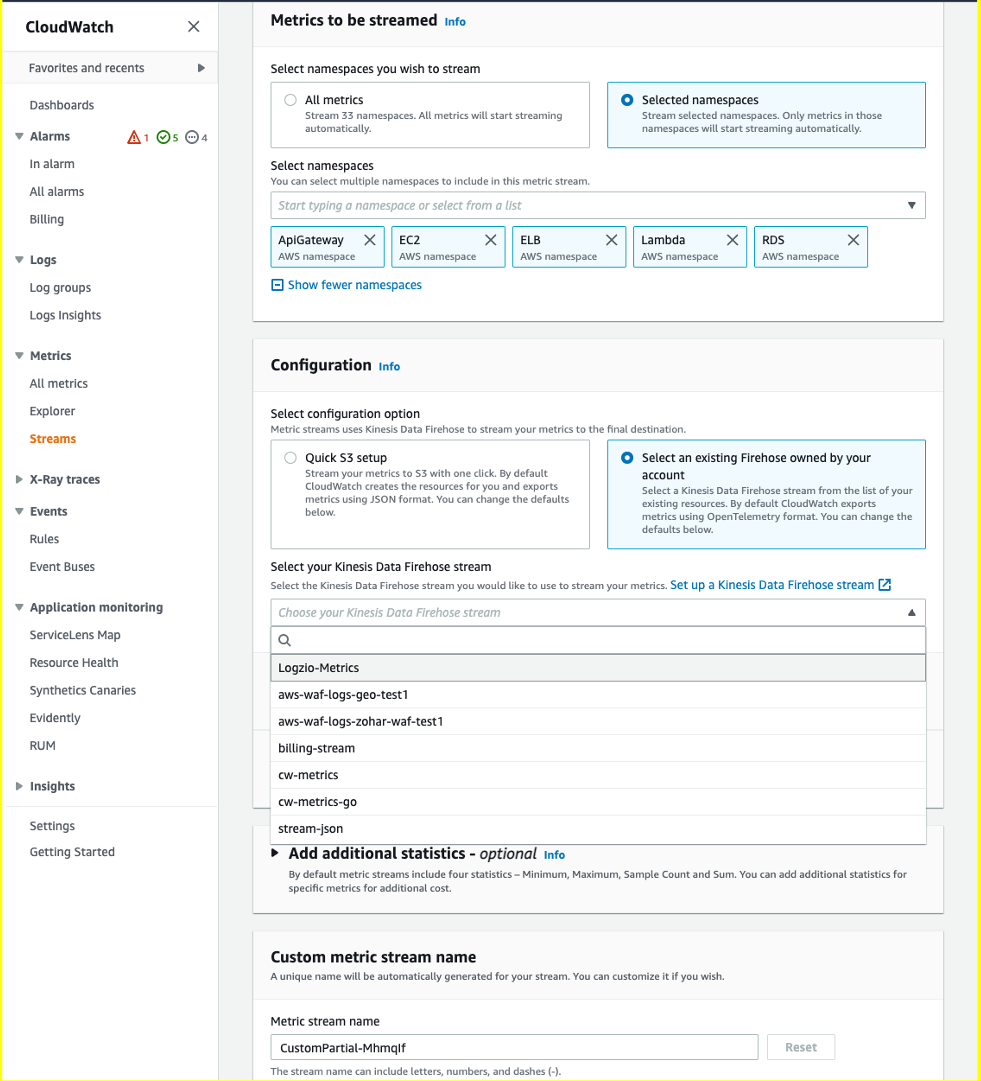Image resolution: width=981 pixels, height=1081 pixels.
Task: Click the green OK alarms status icon
Action: tap(166, 136)
